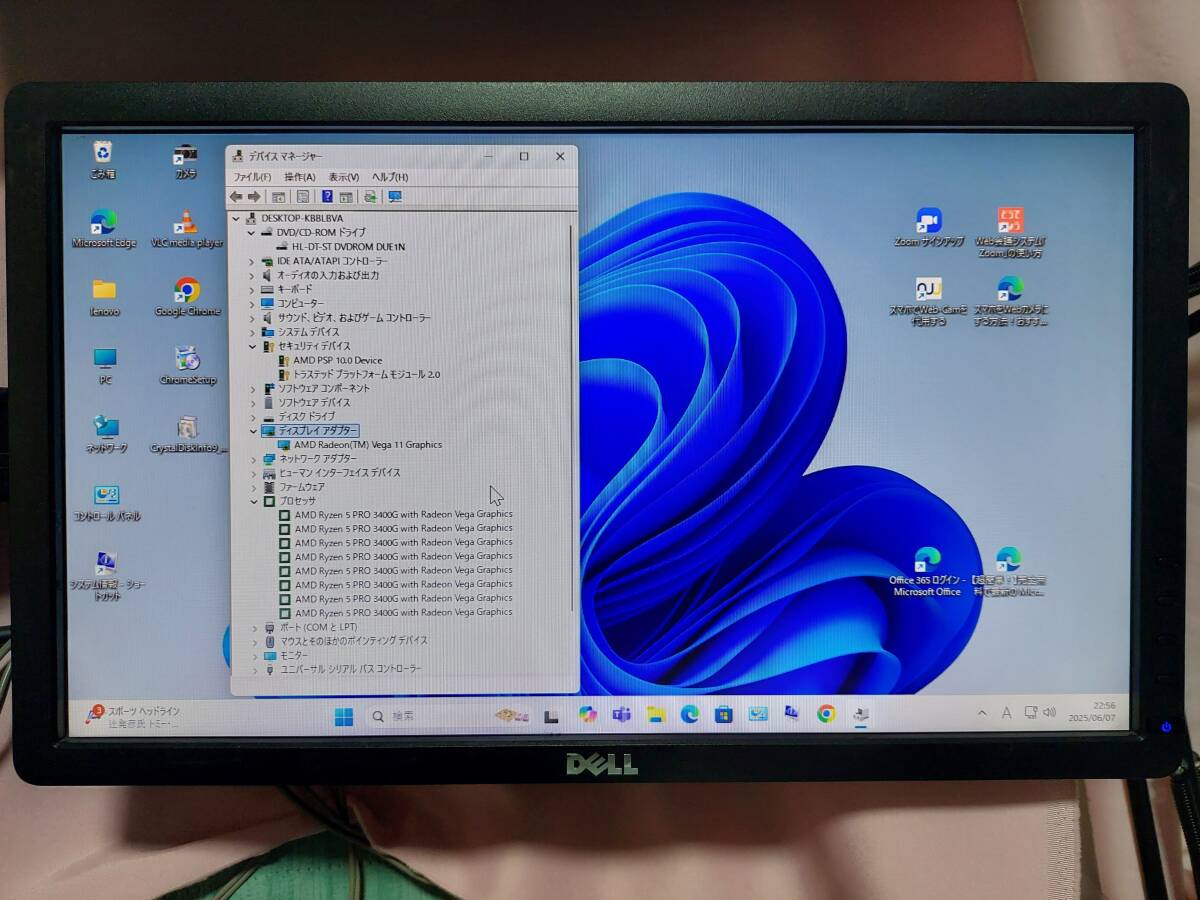The height and width of the screenshot is (900, 1200).
Task: Click the Device Manager vertical scrollbar
Action: 573,417
